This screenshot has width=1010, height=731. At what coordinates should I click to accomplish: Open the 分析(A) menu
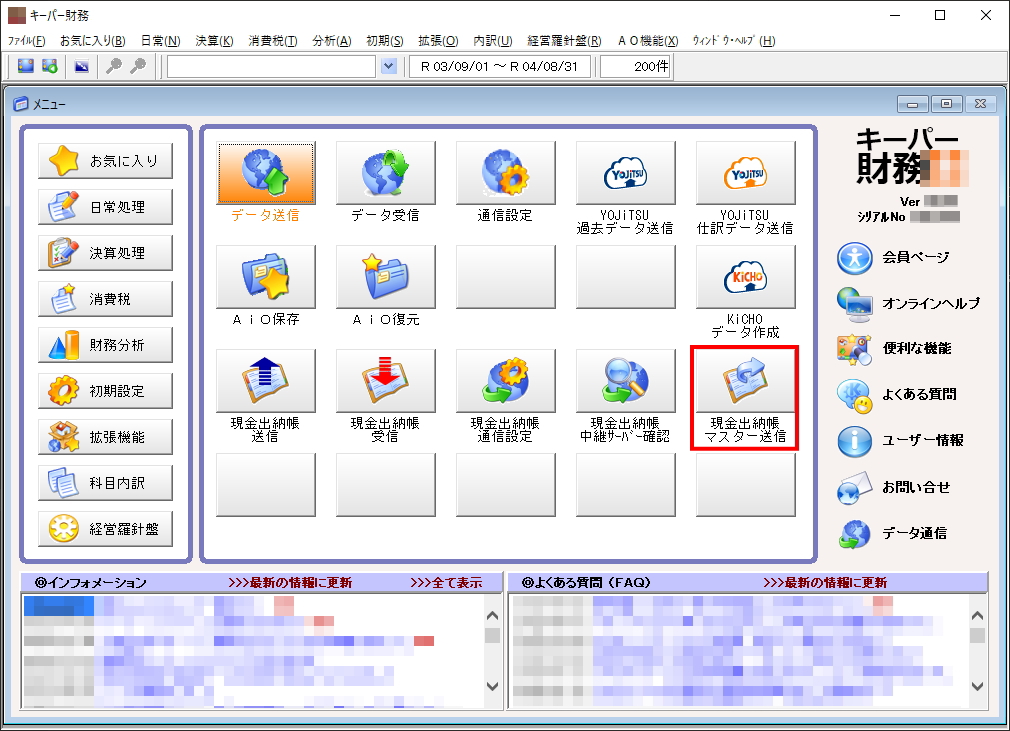(x=332, y=41)
